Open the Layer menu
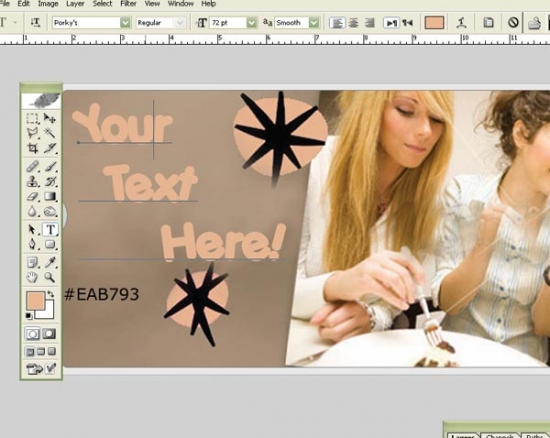Viewport: 550px width, 438px height. click(75, 4)
